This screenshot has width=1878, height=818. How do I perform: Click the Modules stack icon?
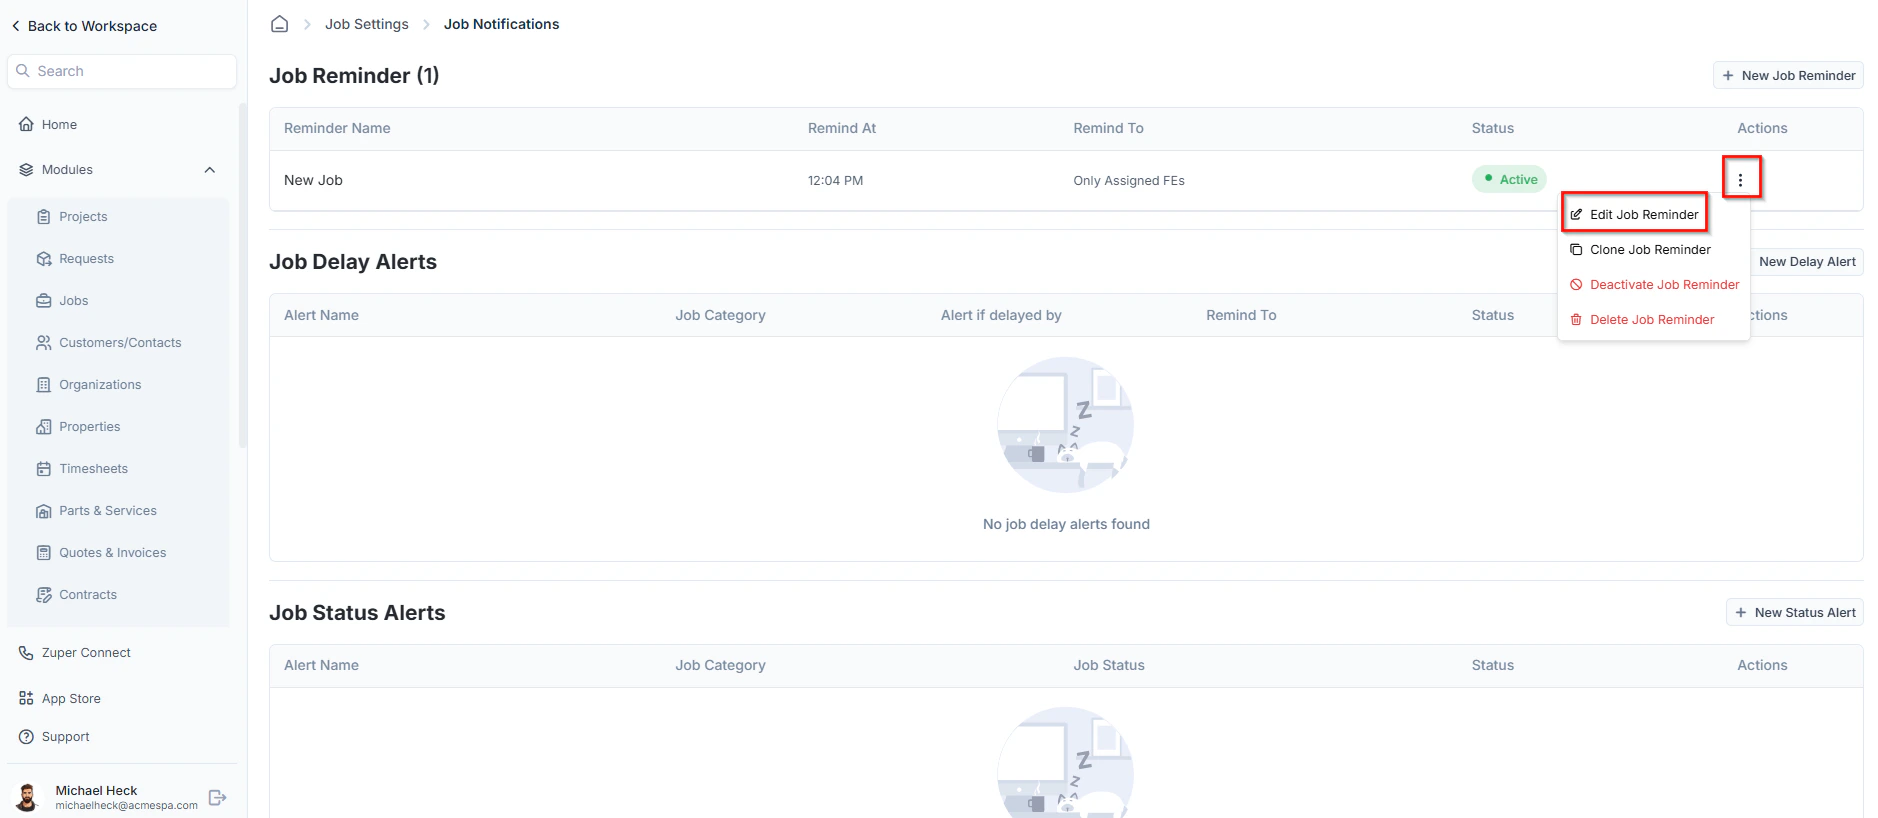click(26, 170)
